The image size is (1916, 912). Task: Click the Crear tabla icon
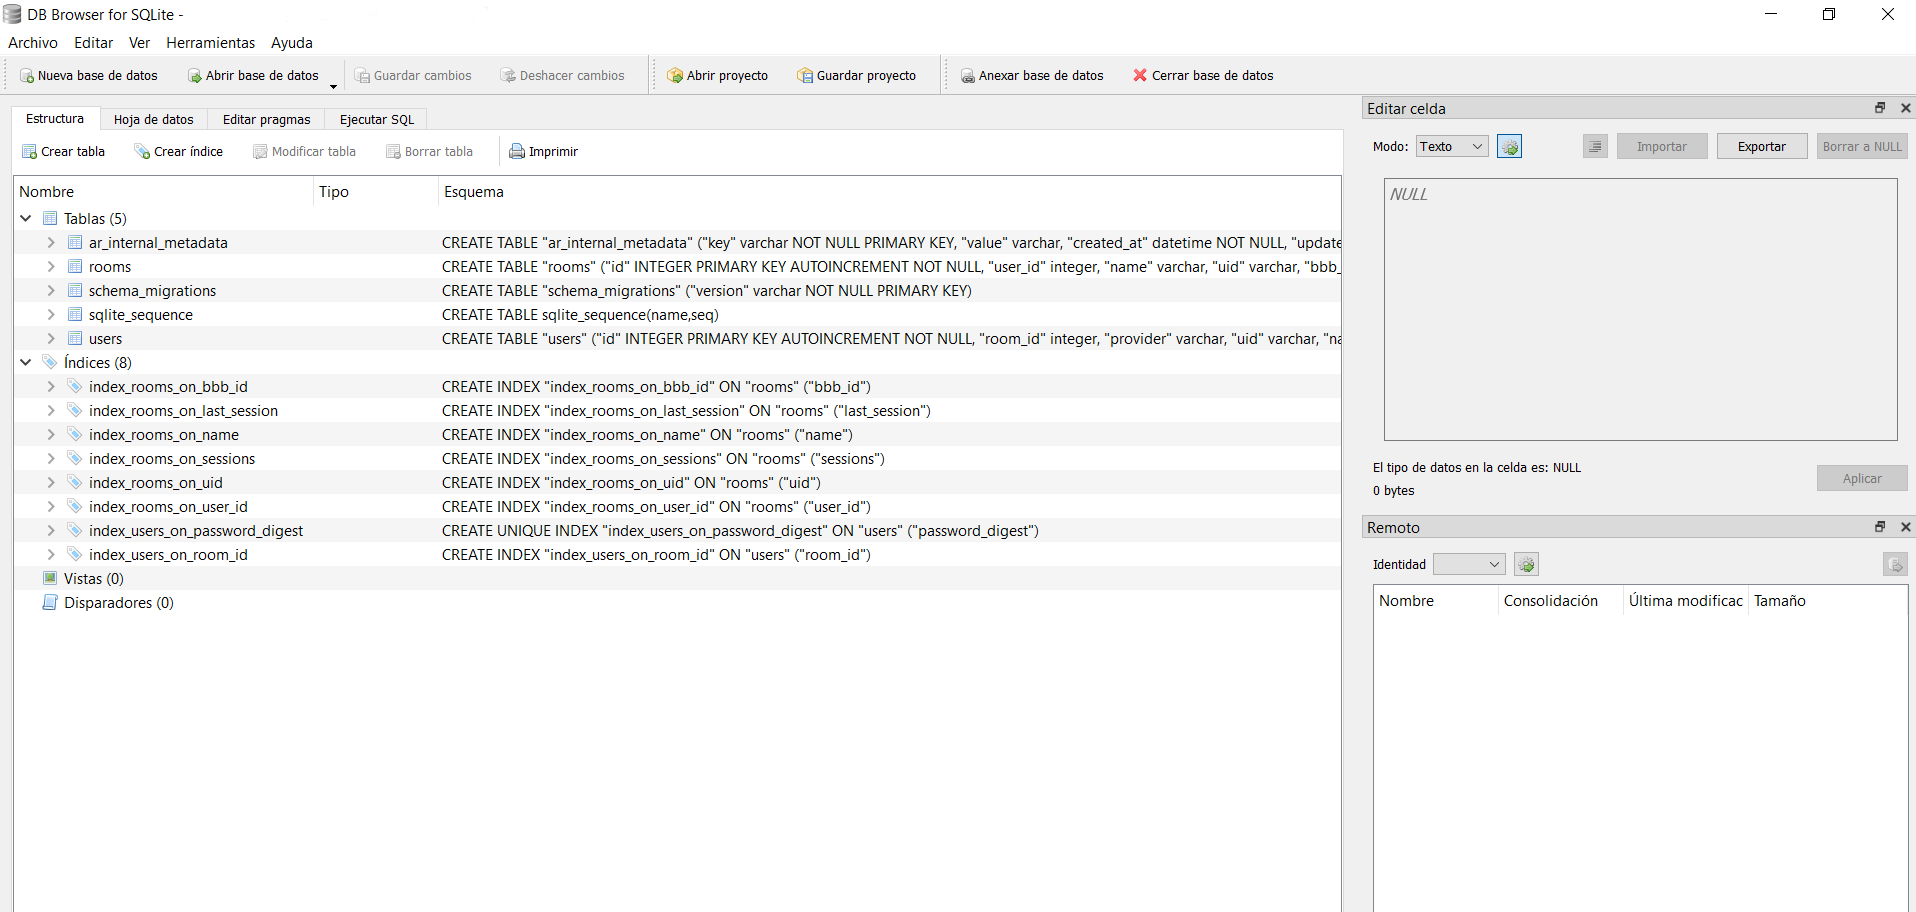pyautogui.click(x=29, y=152)
